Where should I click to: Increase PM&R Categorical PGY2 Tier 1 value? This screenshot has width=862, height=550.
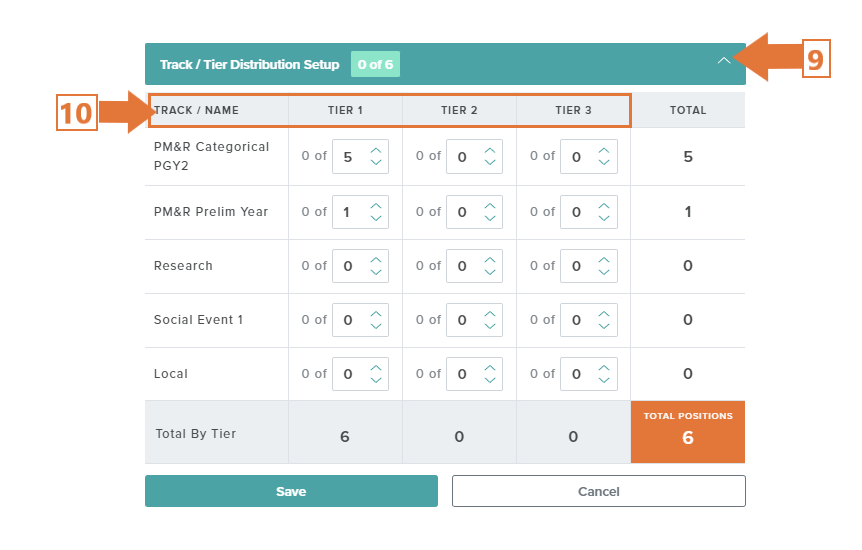tap(376, 151)
